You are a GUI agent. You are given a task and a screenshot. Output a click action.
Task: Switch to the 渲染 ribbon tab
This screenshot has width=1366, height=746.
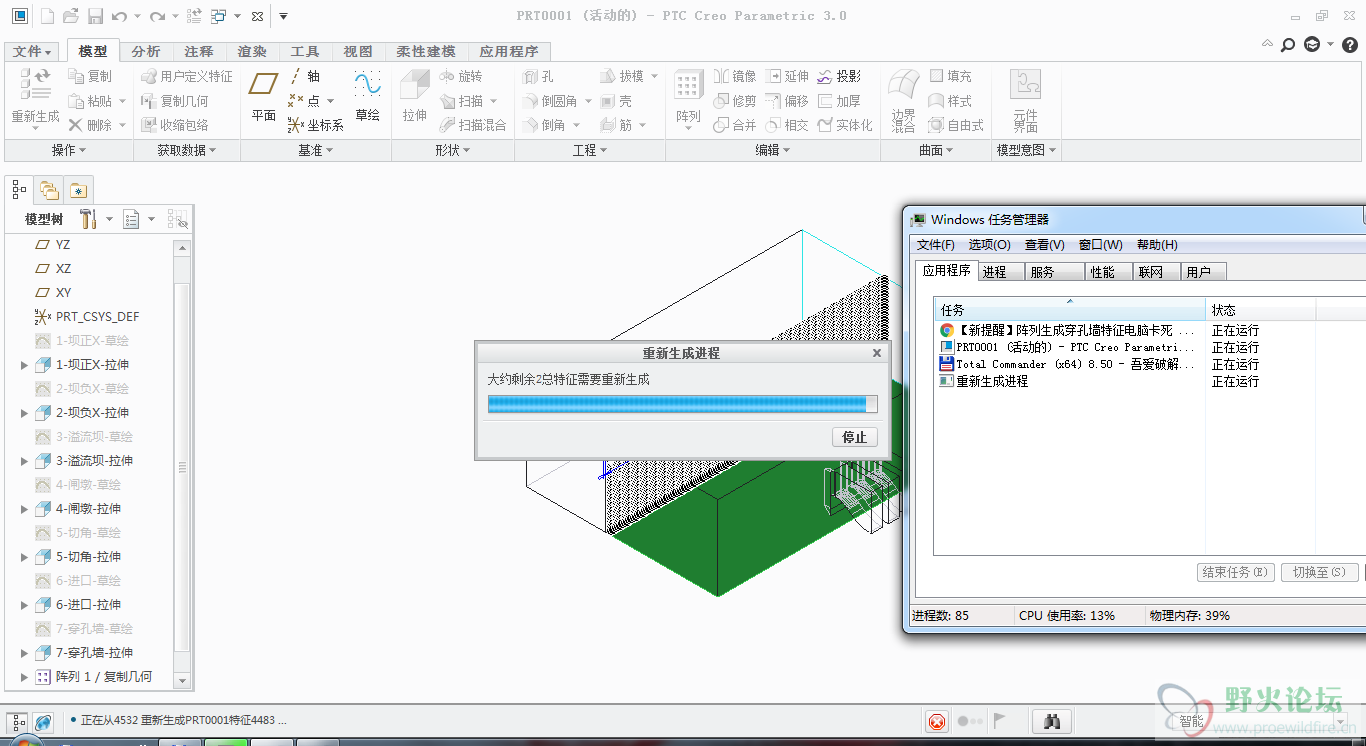(x=252, y=51)
